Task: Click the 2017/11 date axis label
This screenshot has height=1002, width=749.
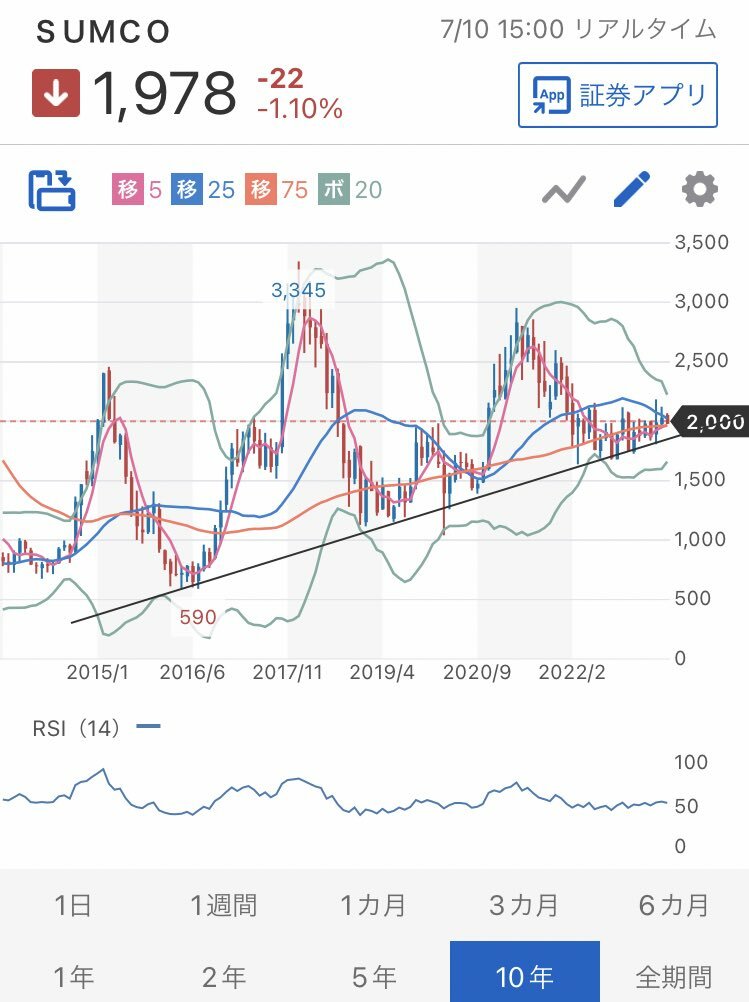Action: pos(287,672)
